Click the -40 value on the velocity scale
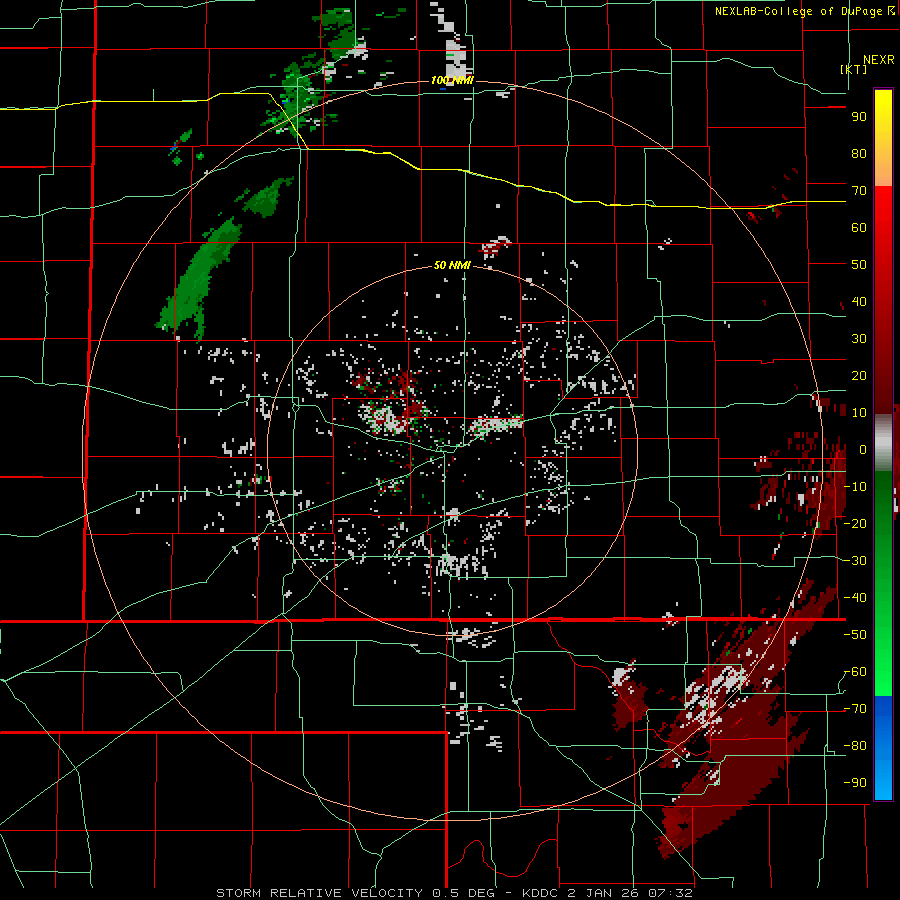 (x=855, y=598)
